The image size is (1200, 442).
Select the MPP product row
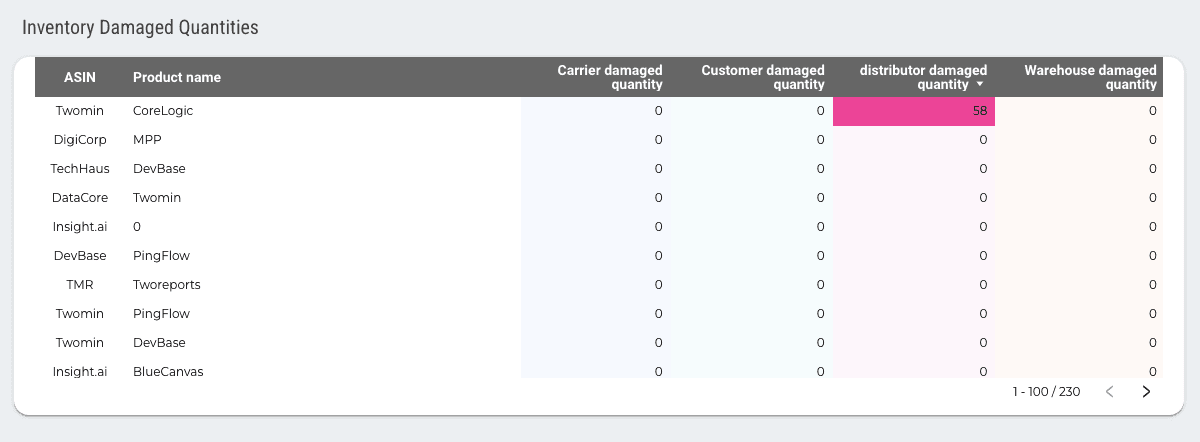[x=147, y=140]
